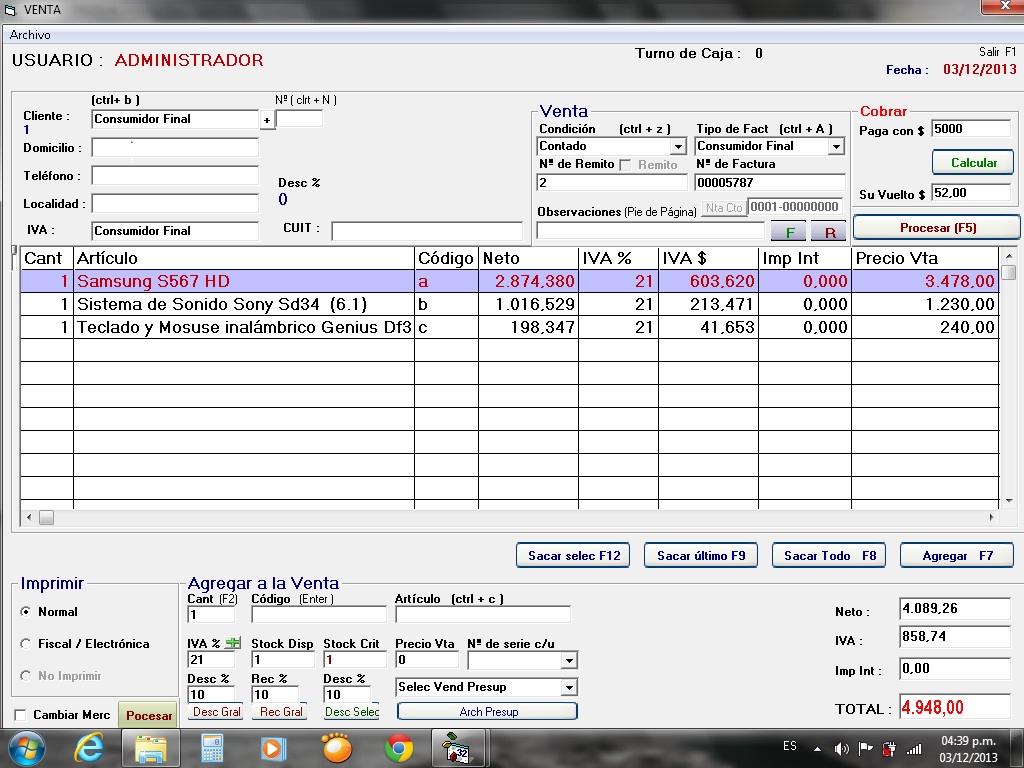Viewport: 1024px width, 768px height.
Task: Open Windows Media Player from taskbar
Action: pos(274,748)
